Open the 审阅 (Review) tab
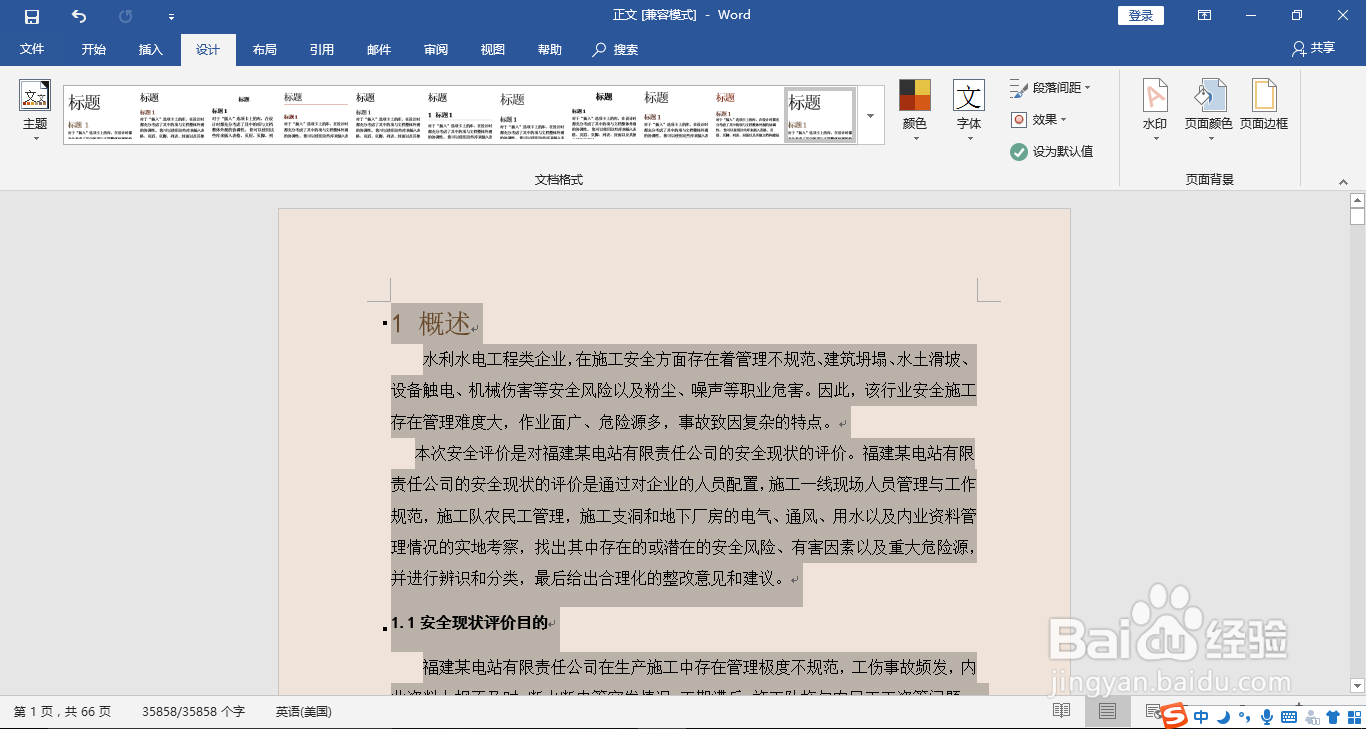 pos(436,49)
